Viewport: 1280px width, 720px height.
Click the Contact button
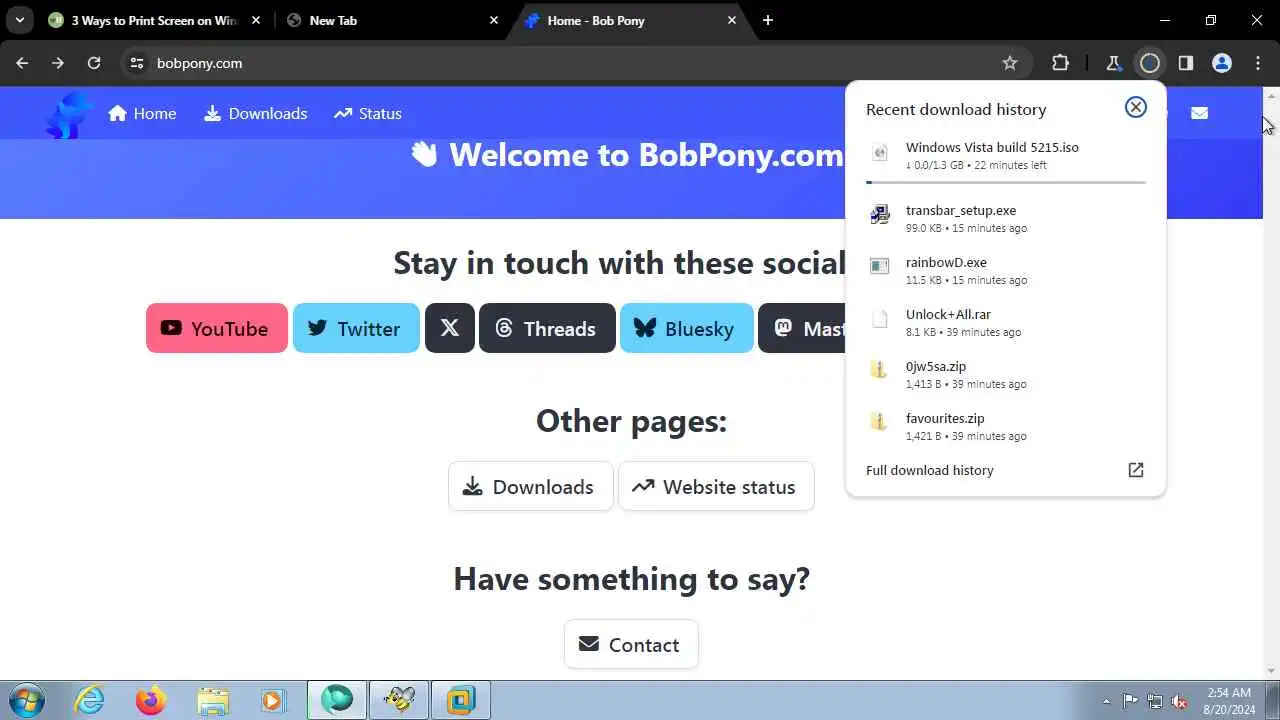pos(631,645)
